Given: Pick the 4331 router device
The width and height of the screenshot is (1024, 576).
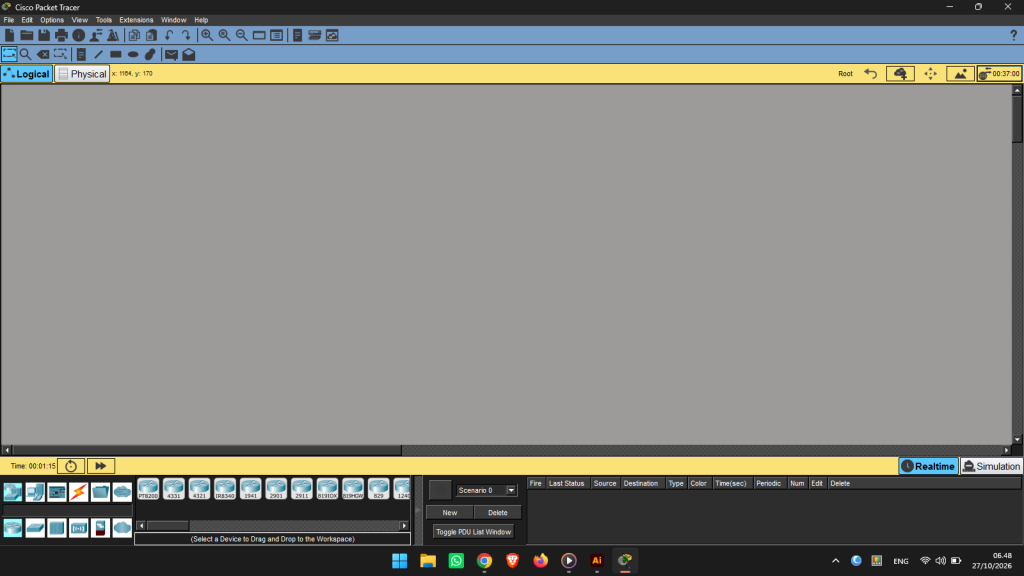Looking at the screenshot, I should click(174, 489).
